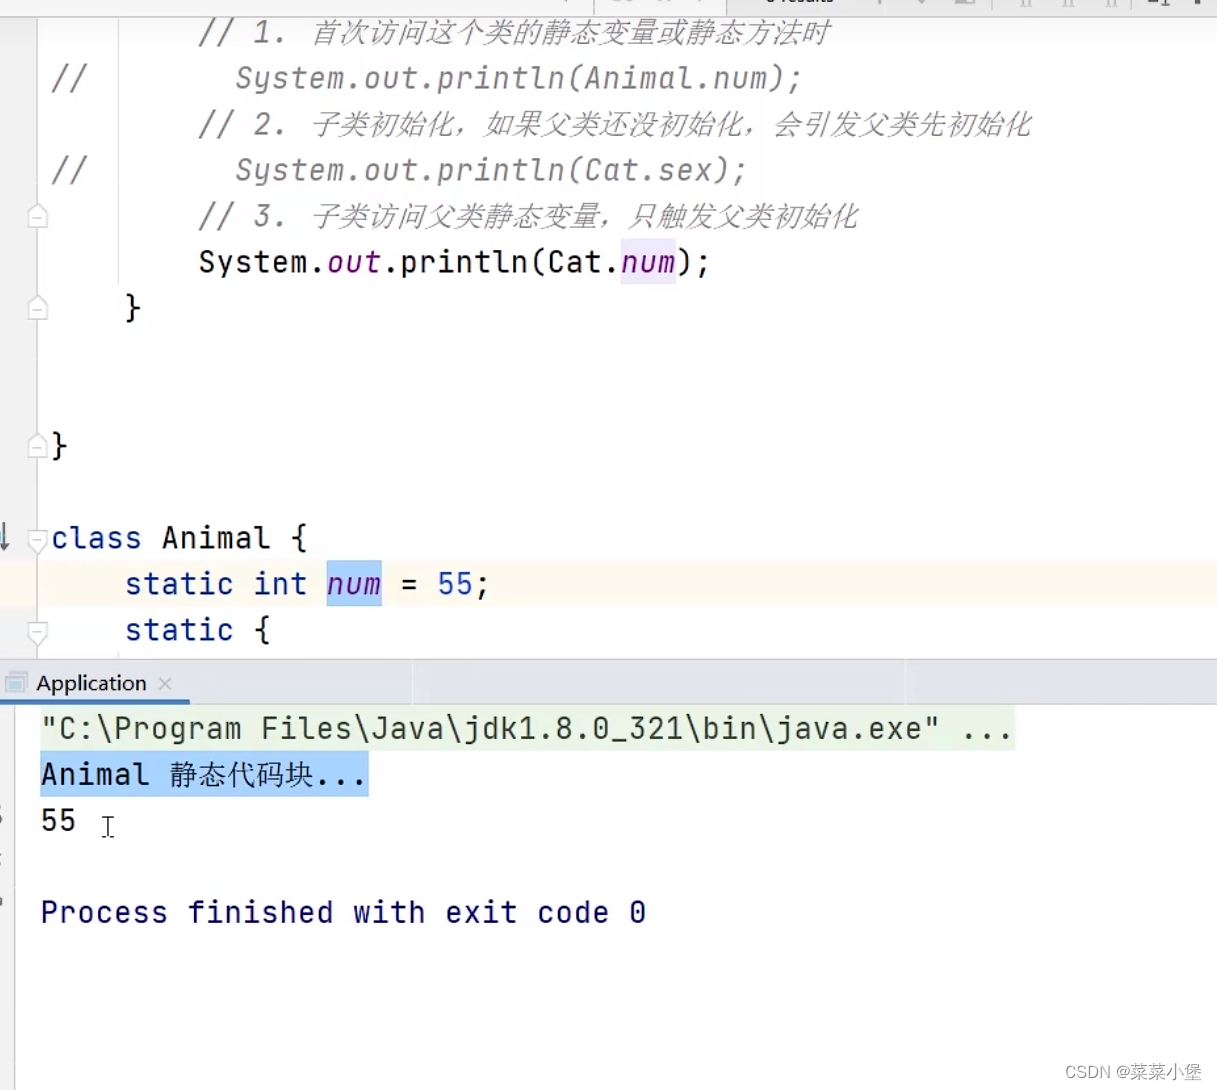This screenshot has width=1217, height=1090.
Task: Click the "out" field in System.out.println(Cat.num)
Action: tap(353, 262)
